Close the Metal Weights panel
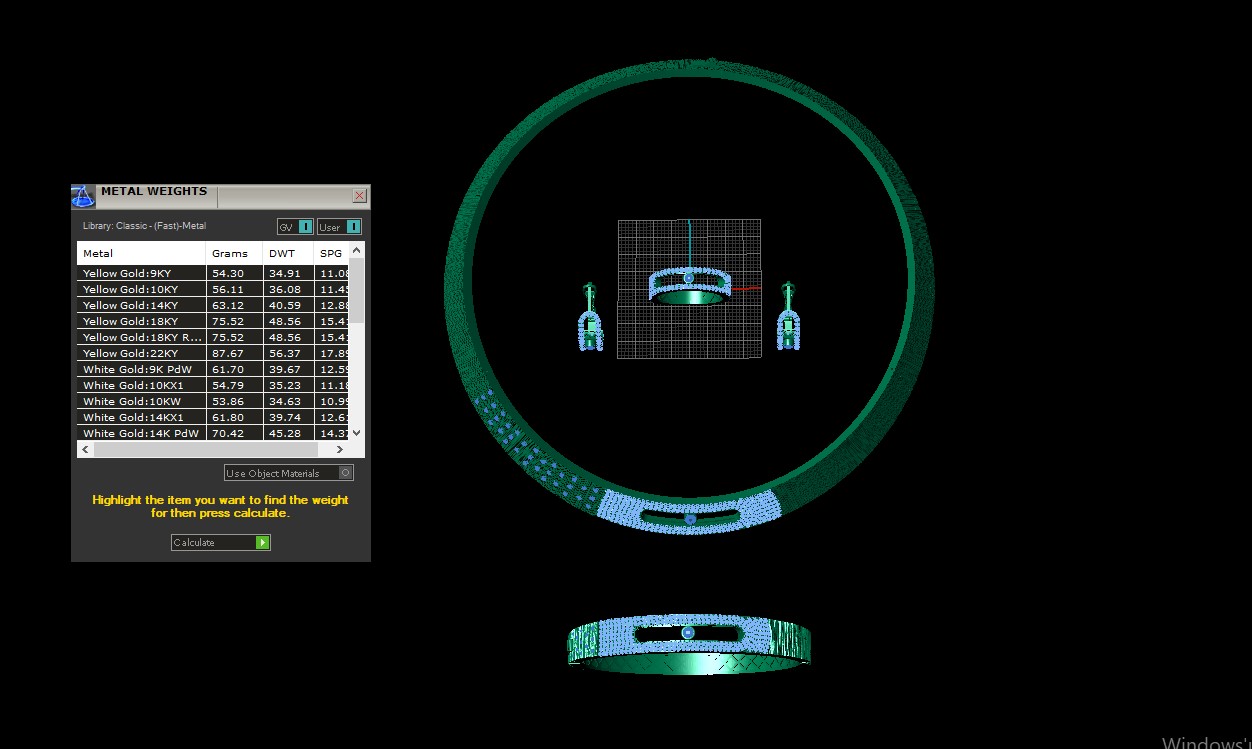Viewport: 1252px width, 749px height. coord(359,196)
